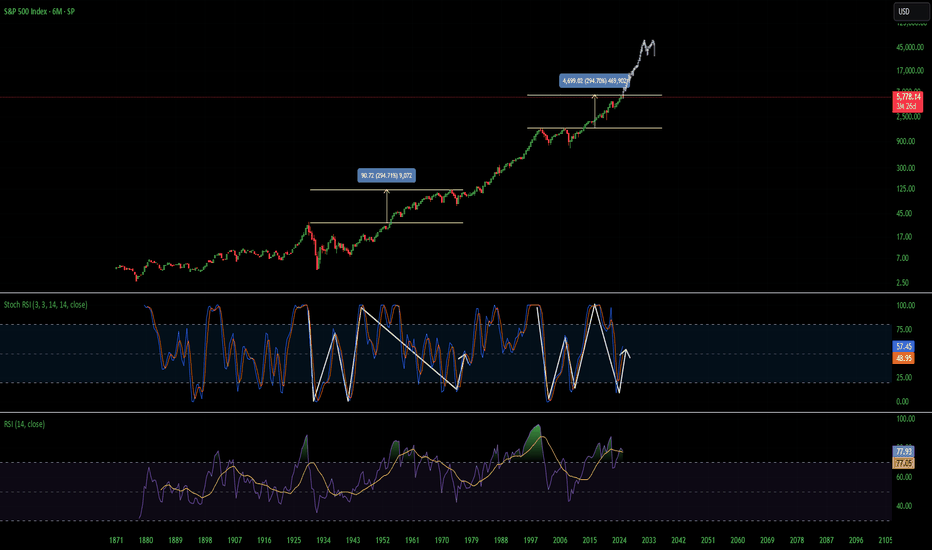Click the 60.00 level on RSI scale
932x550 pixels.
(x=904, y=477)
